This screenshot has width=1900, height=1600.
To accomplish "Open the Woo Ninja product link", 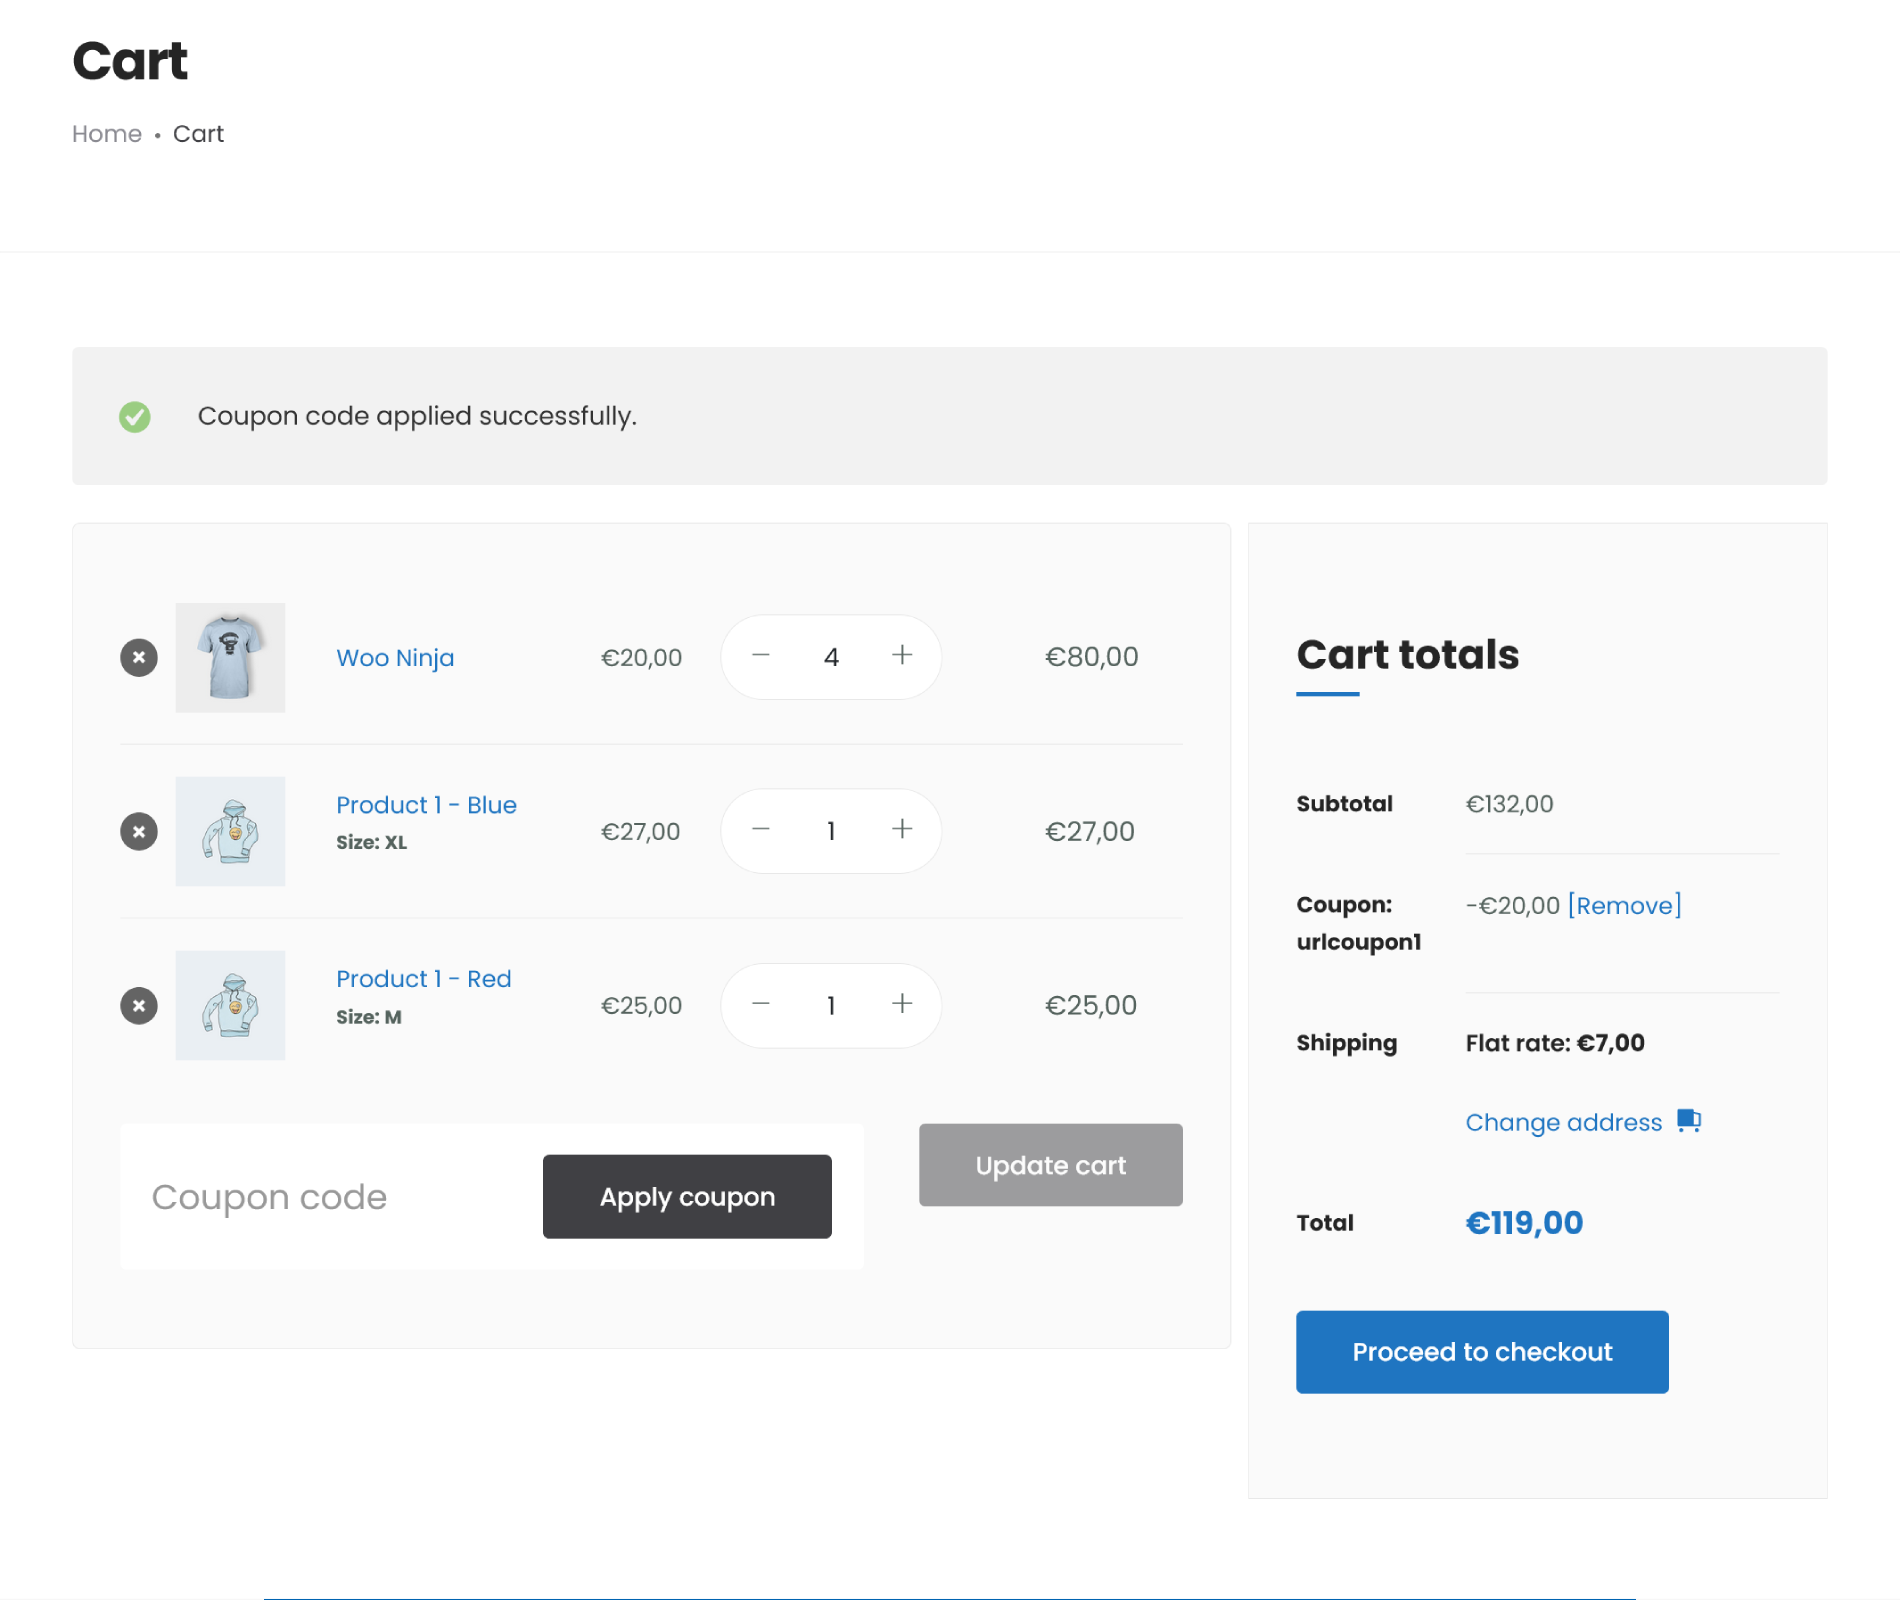I will click(395, 658).
